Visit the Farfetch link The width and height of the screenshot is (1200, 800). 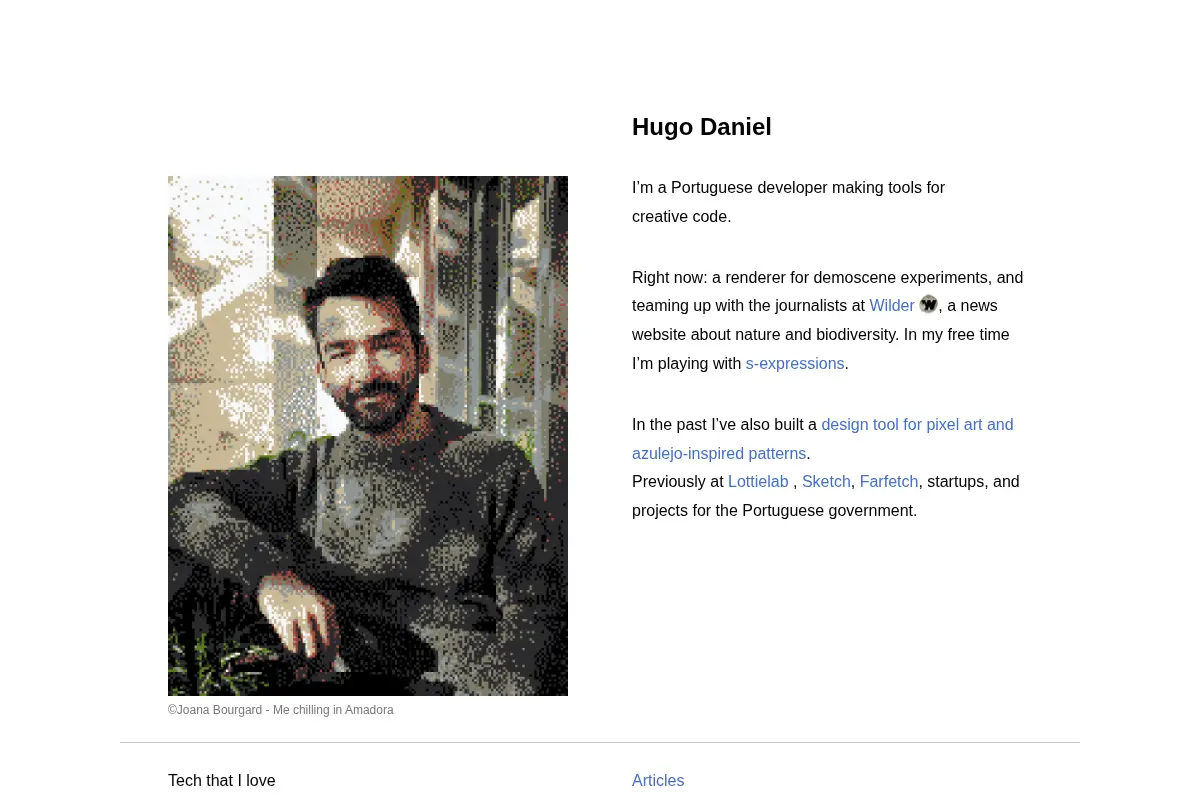[x=889, y=482]
